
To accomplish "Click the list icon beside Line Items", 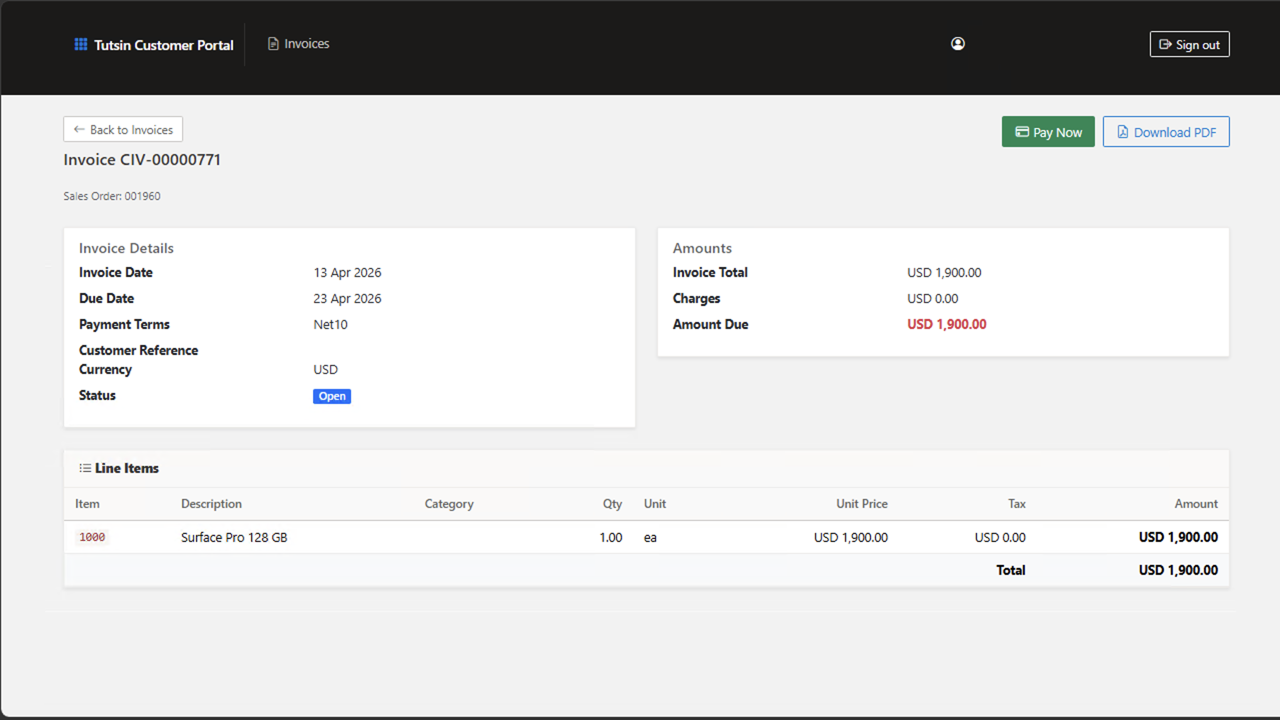I will click(84, 467).
